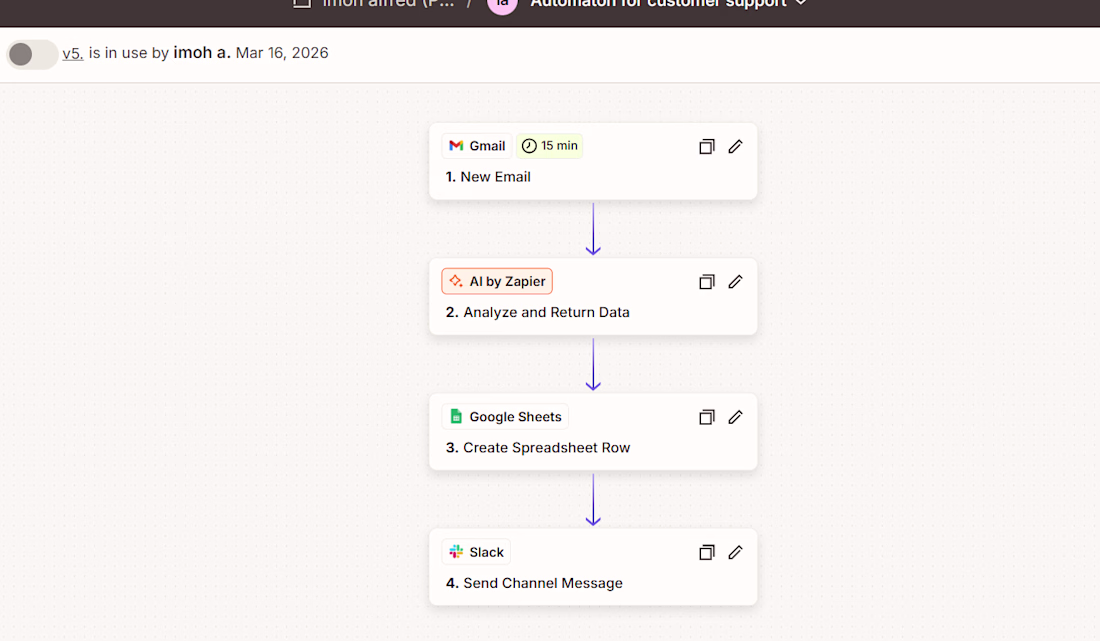Click the Gmail app icon in step 1
This screenshot has width=1100, height=641.
click(x=456, y=146)
